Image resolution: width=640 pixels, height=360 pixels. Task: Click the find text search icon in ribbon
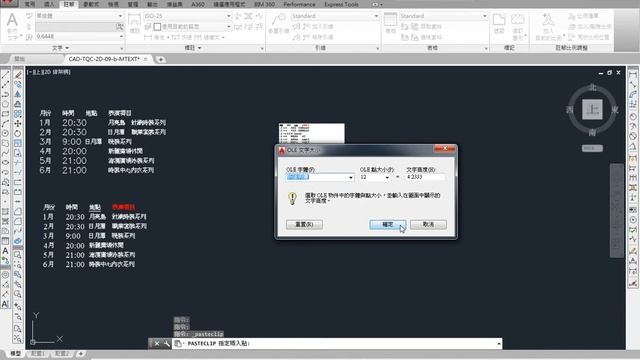point(120,27)
